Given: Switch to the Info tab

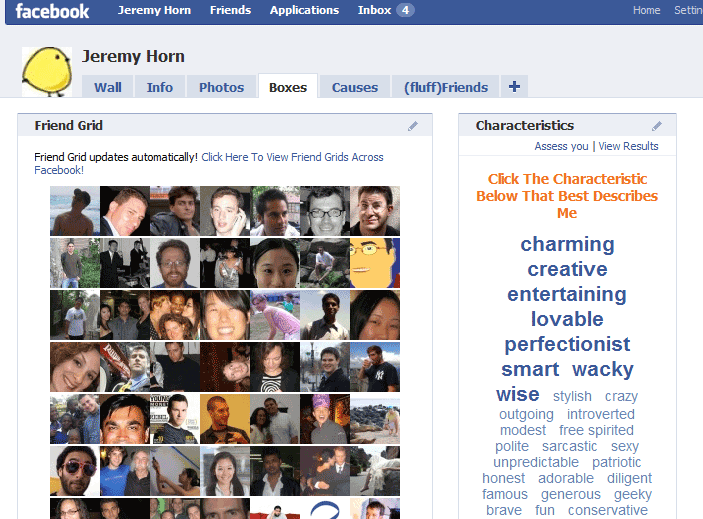Looking at the screenshot, I should (x=160, y=87).
